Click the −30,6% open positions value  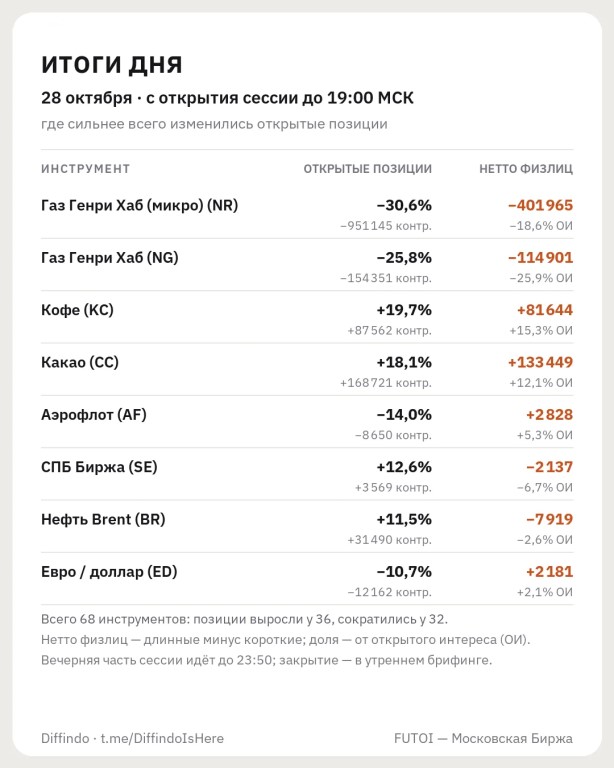click(404, 205)
